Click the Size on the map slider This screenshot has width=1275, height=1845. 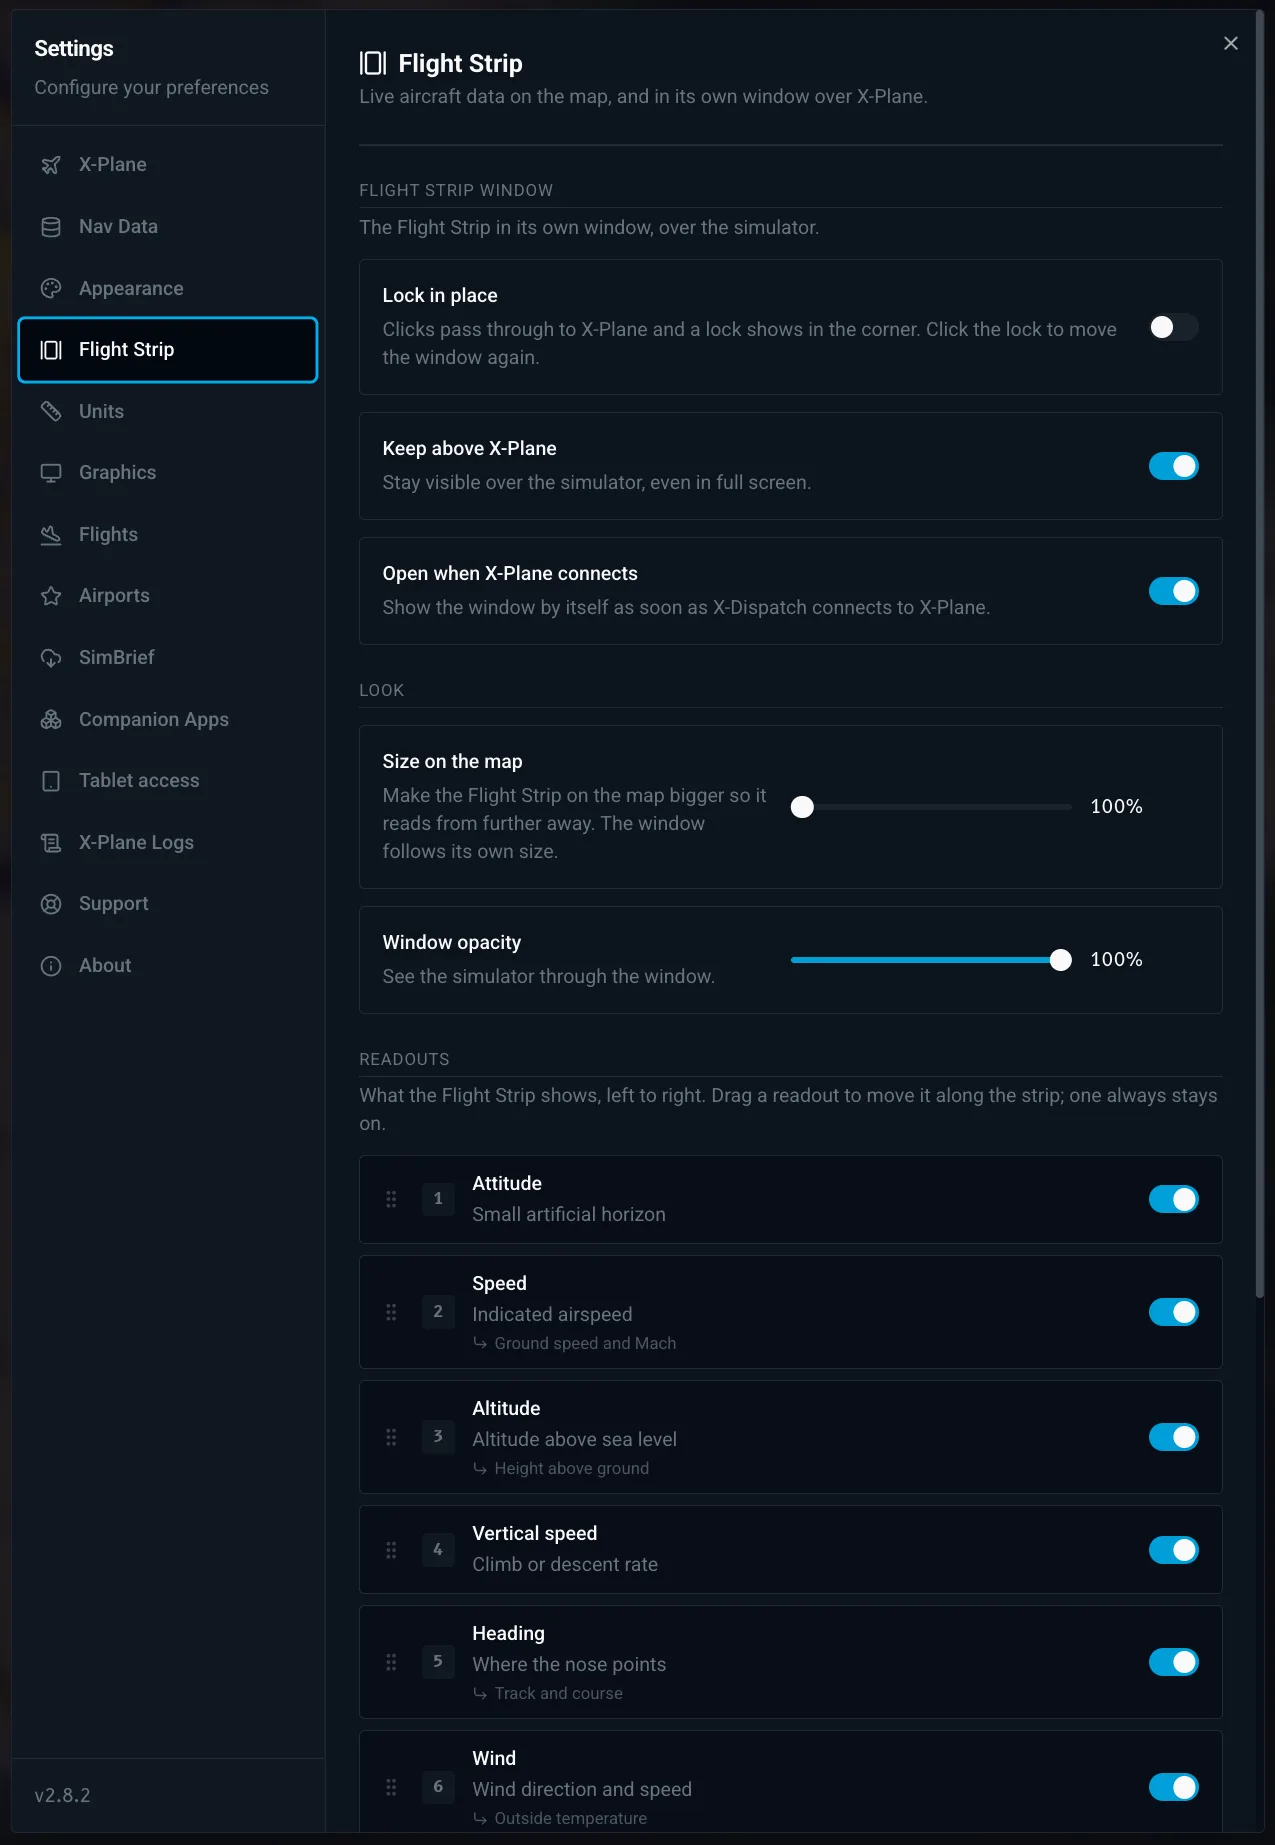(x=931, y=807)
